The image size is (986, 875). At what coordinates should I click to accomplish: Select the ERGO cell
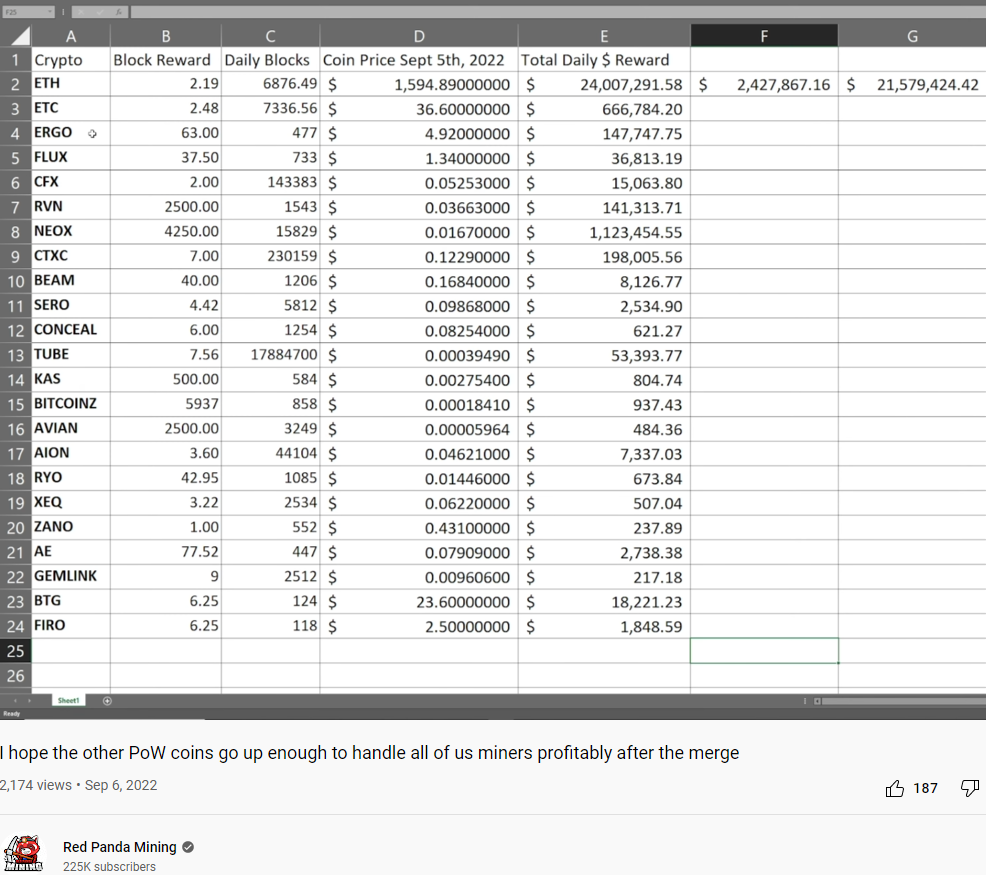71,133
